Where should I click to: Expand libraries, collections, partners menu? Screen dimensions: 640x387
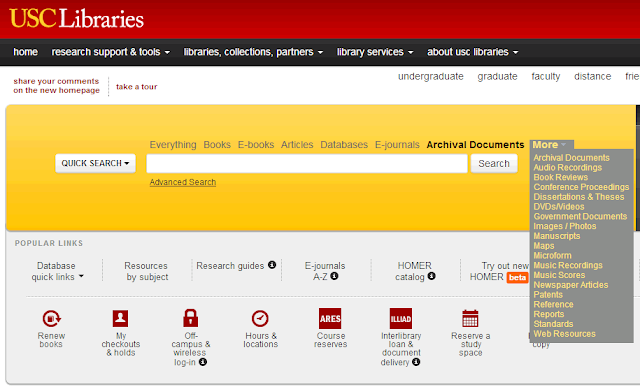[253, 52]
